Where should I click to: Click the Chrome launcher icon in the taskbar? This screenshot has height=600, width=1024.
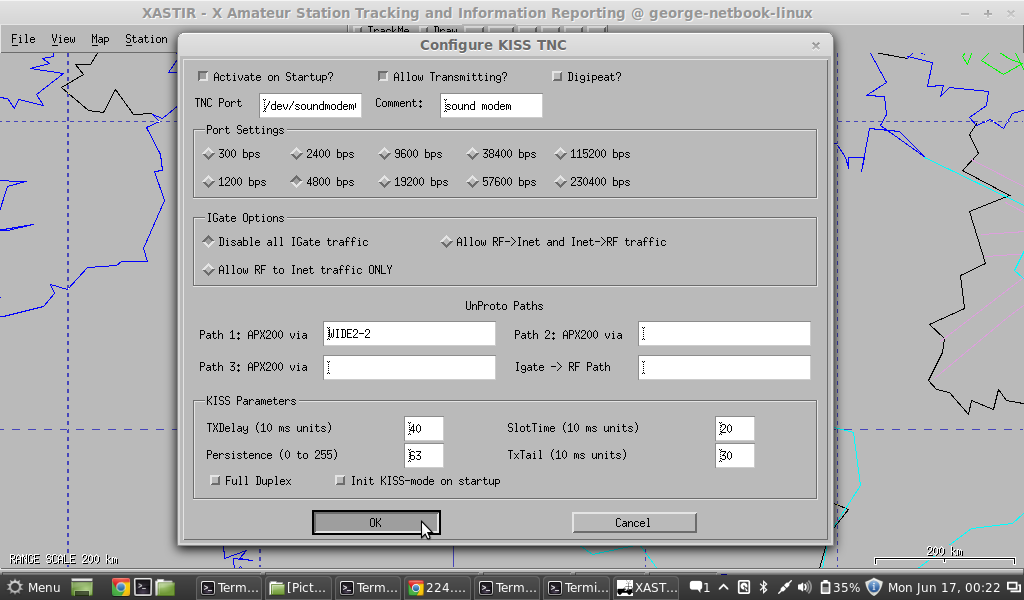pos(120,587)
